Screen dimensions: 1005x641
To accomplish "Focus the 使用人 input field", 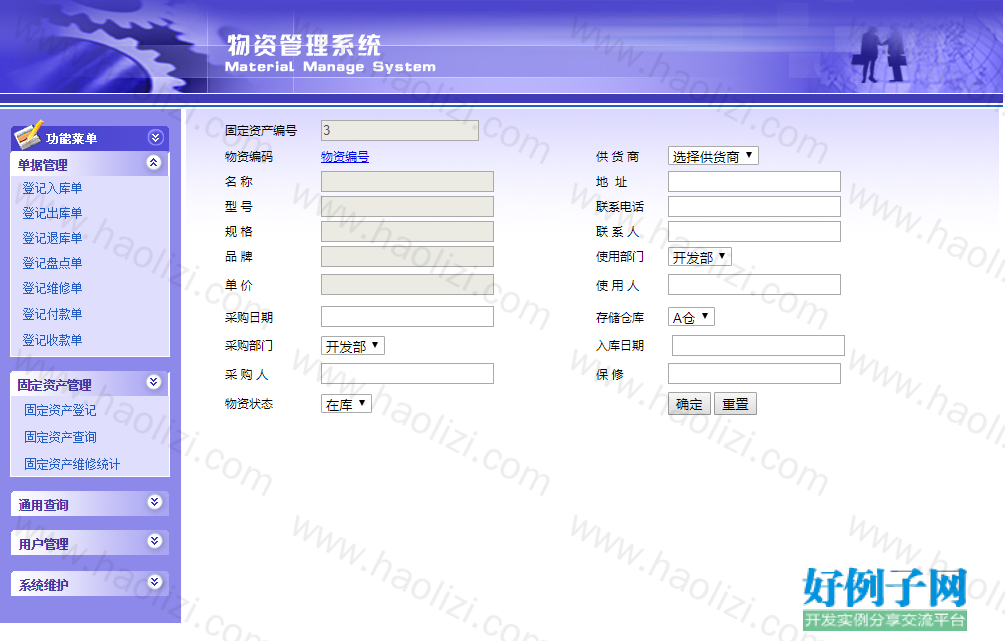I will 754,285.
